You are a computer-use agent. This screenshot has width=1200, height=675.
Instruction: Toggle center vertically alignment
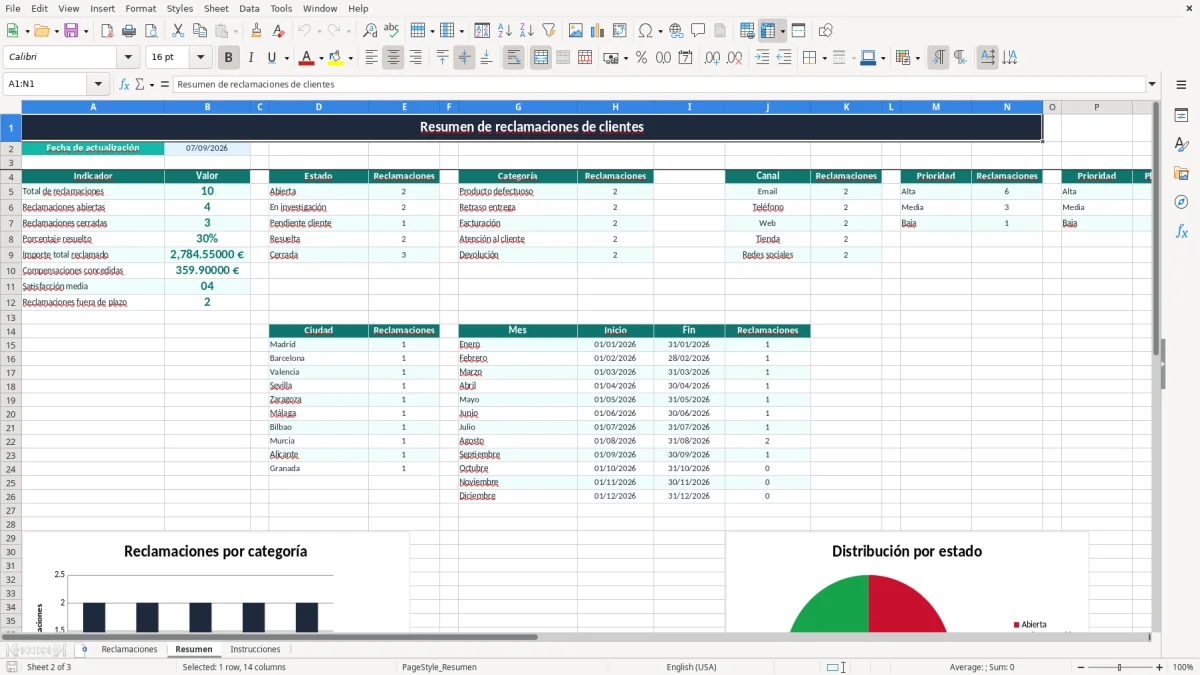click(x=464, y=58)
